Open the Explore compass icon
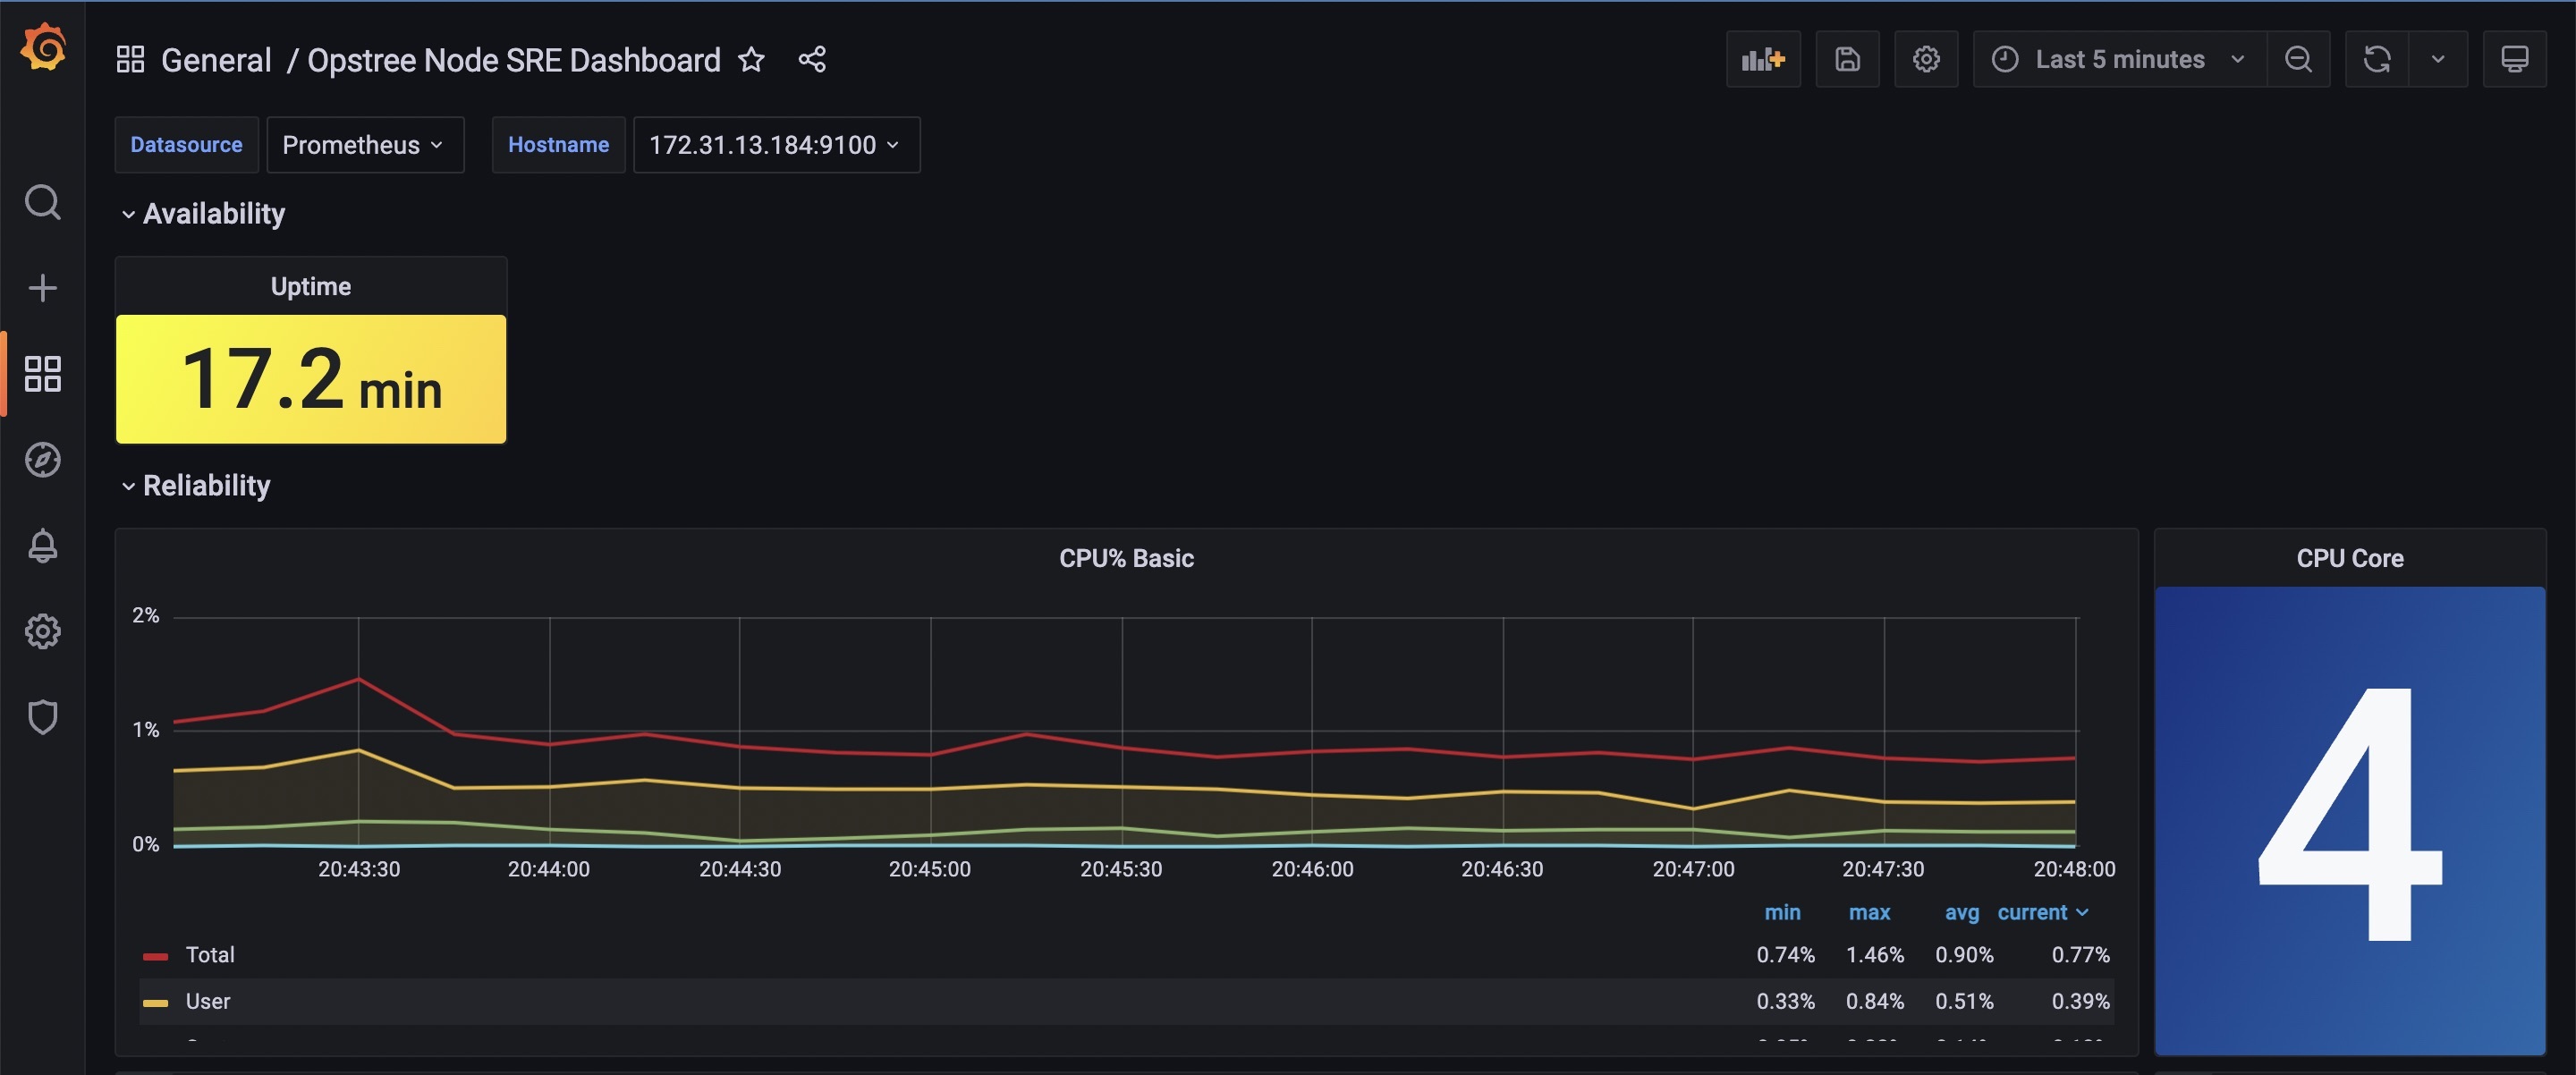This screenshot has height=1075, width=2576. 42,460
